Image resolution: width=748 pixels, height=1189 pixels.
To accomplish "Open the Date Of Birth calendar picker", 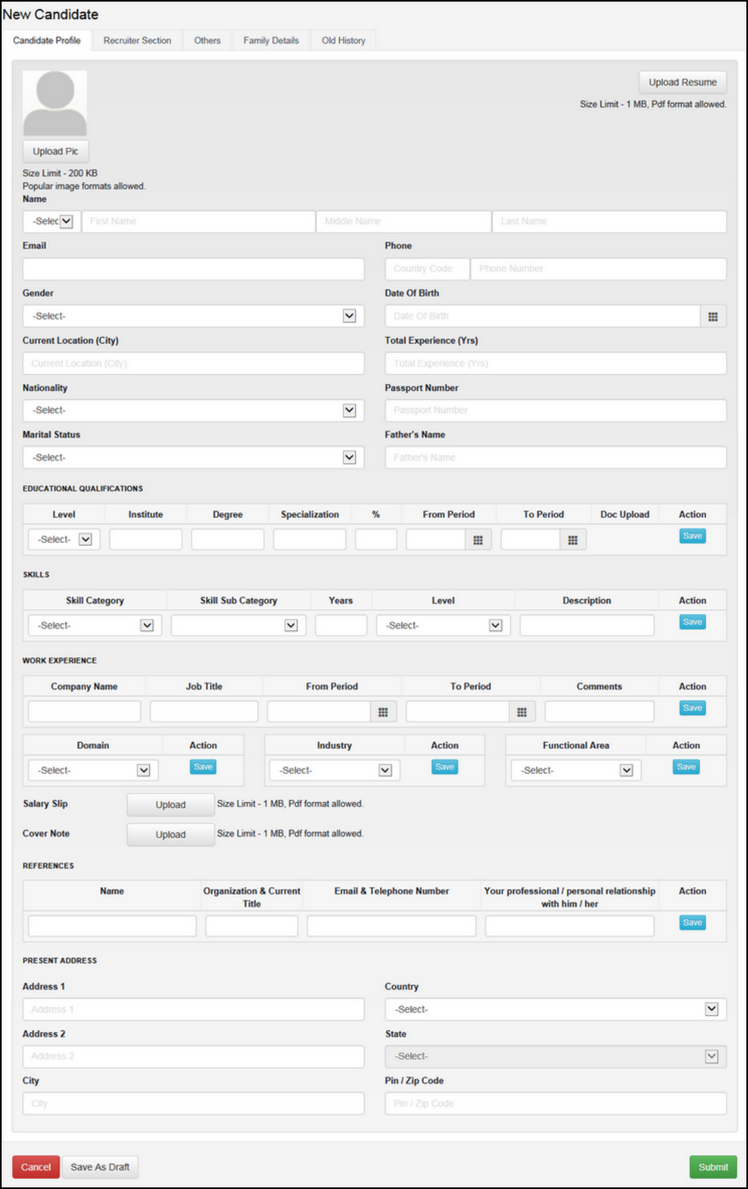I will (712, 316).
